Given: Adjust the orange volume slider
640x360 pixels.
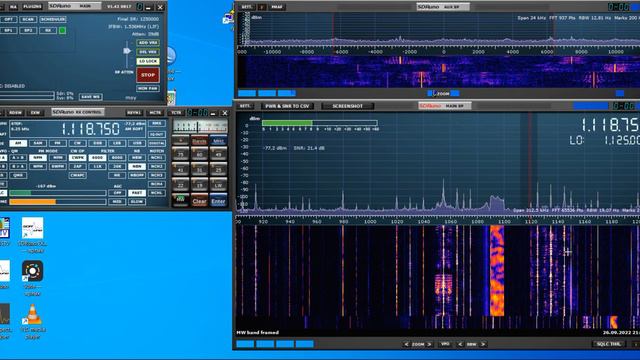Looking at the screenshot, I should (58, 202).
